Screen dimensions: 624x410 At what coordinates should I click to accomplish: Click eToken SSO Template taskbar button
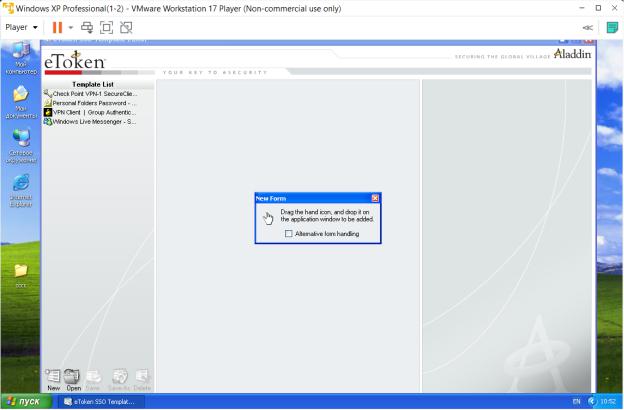point(101,402)
